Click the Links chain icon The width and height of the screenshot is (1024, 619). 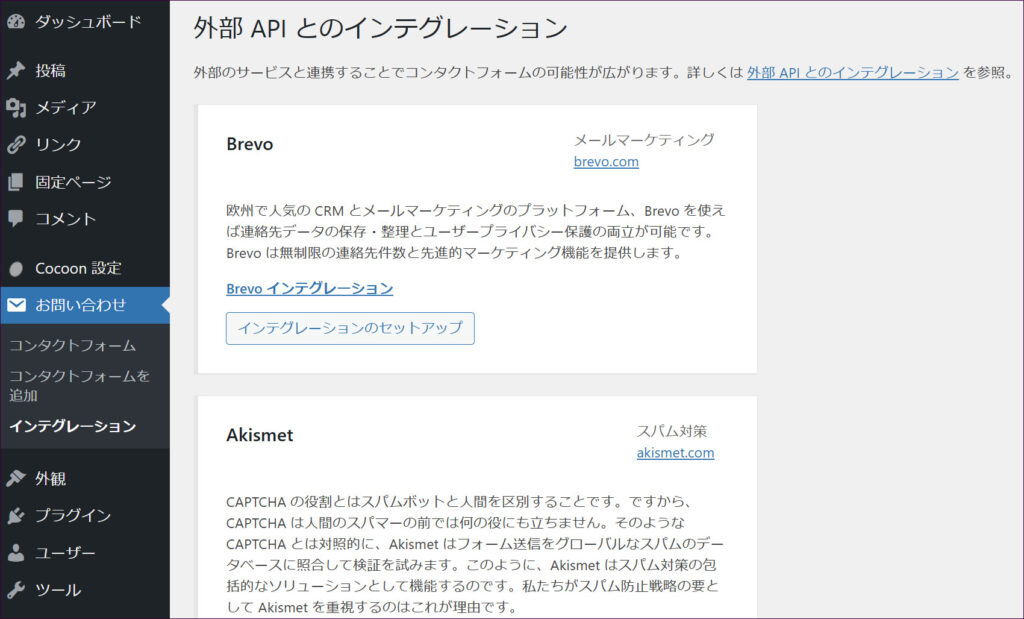click(16, 145)
